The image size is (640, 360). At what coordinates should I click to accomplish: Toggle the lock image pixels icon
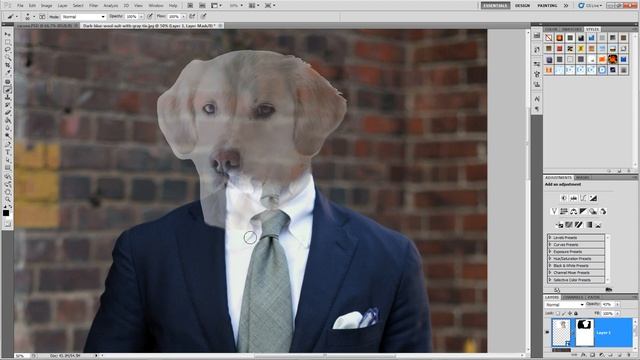click(563, 313)
